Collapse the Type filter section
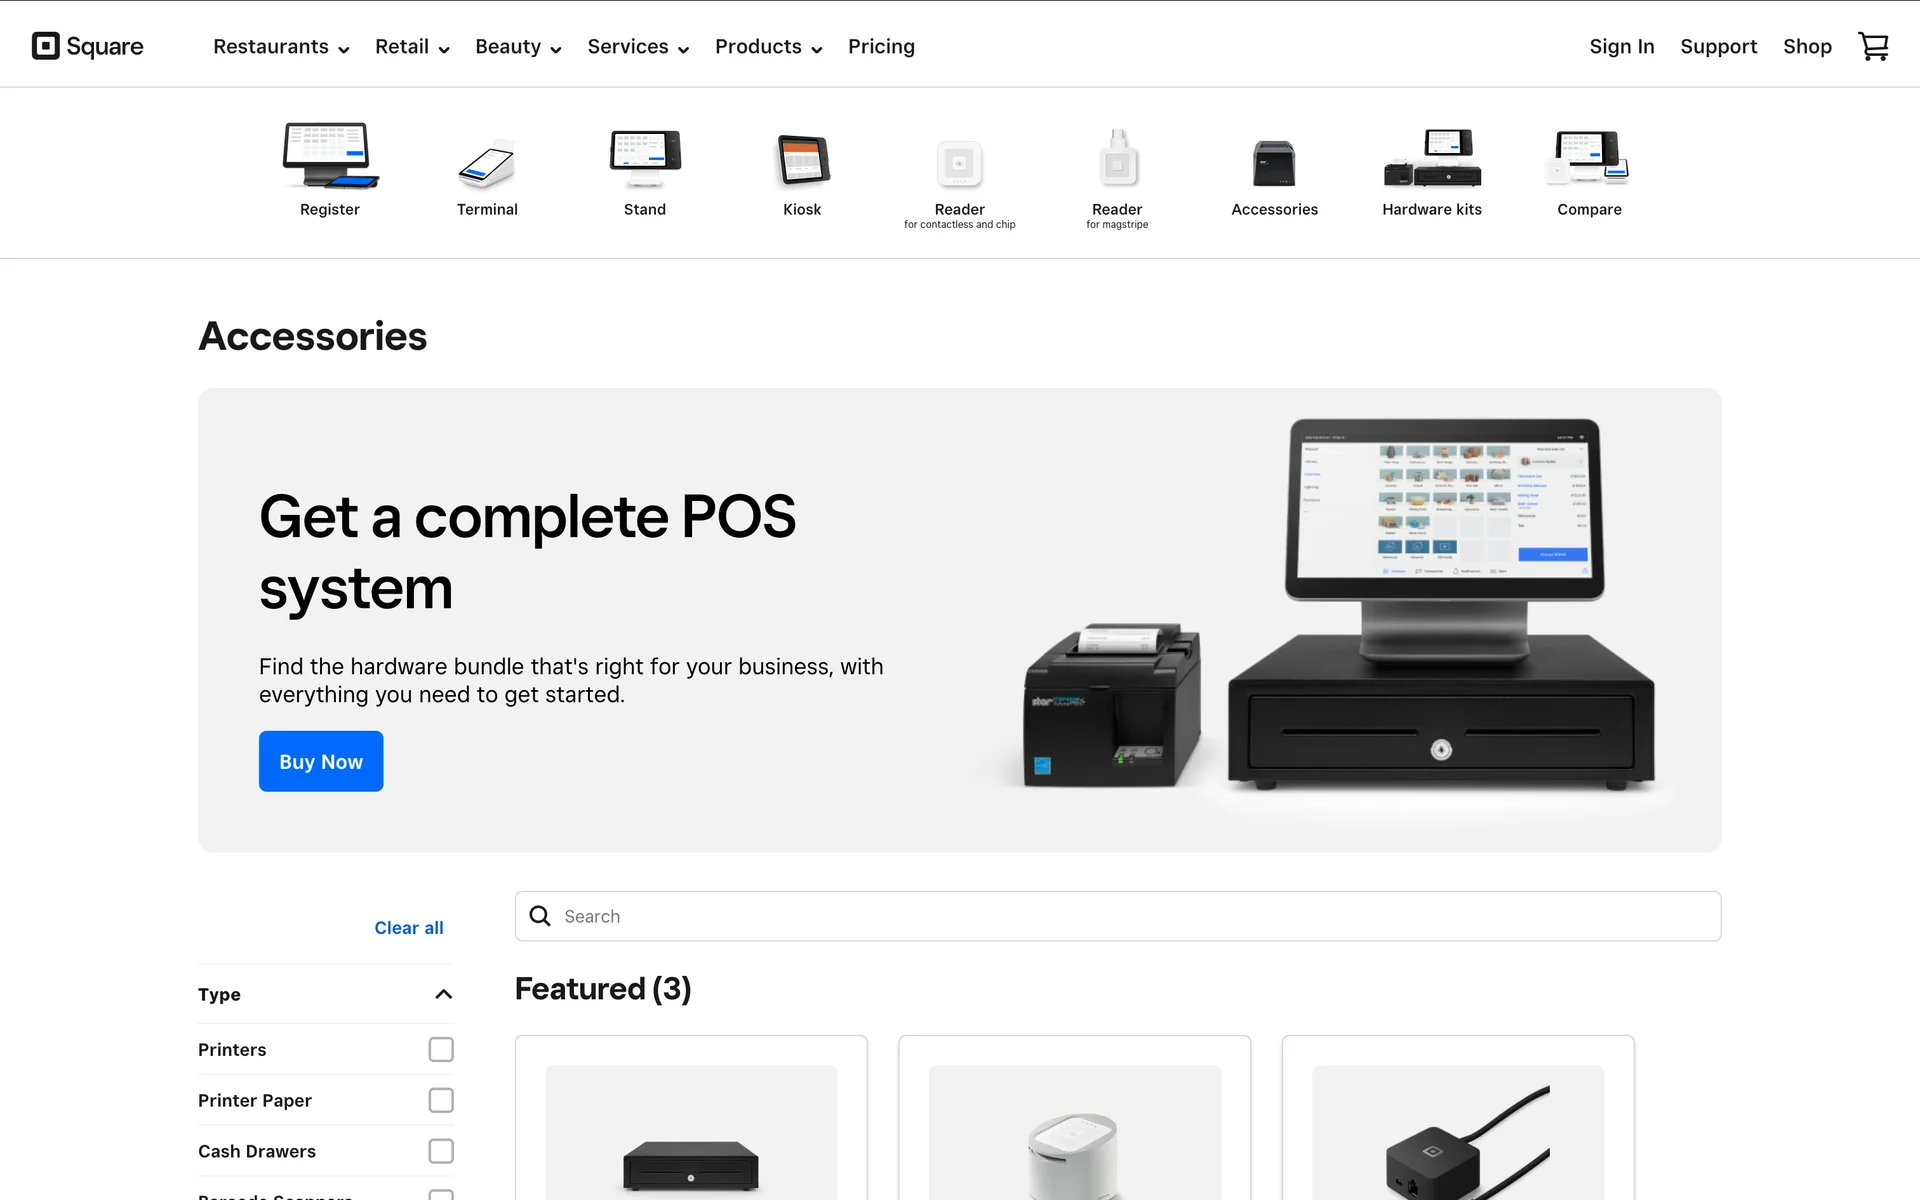Viewport: 1920px width, 1200px height. 443,994
